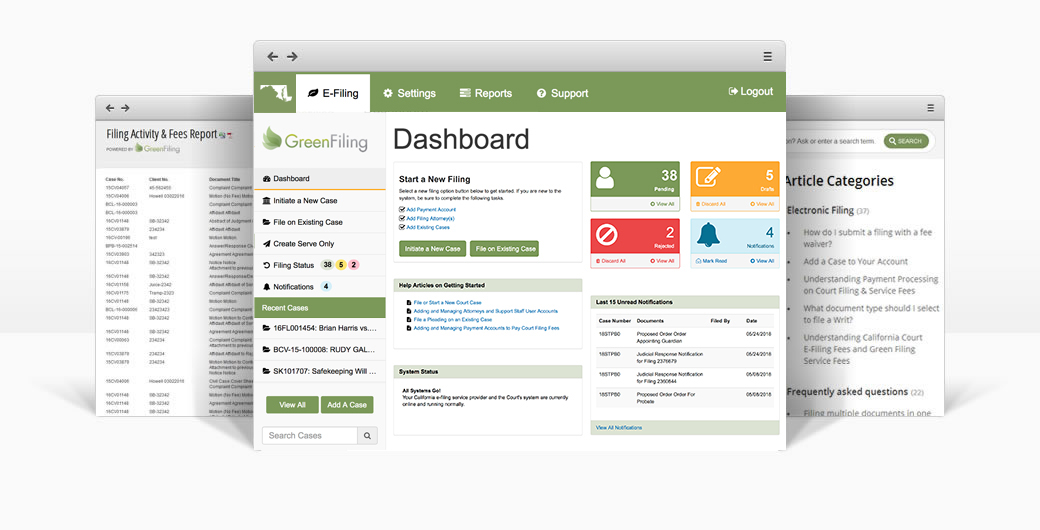Click the browser back arrow
Viewport: 1040px width, 530px height.
pyautogui.click(x=273, y=57)
